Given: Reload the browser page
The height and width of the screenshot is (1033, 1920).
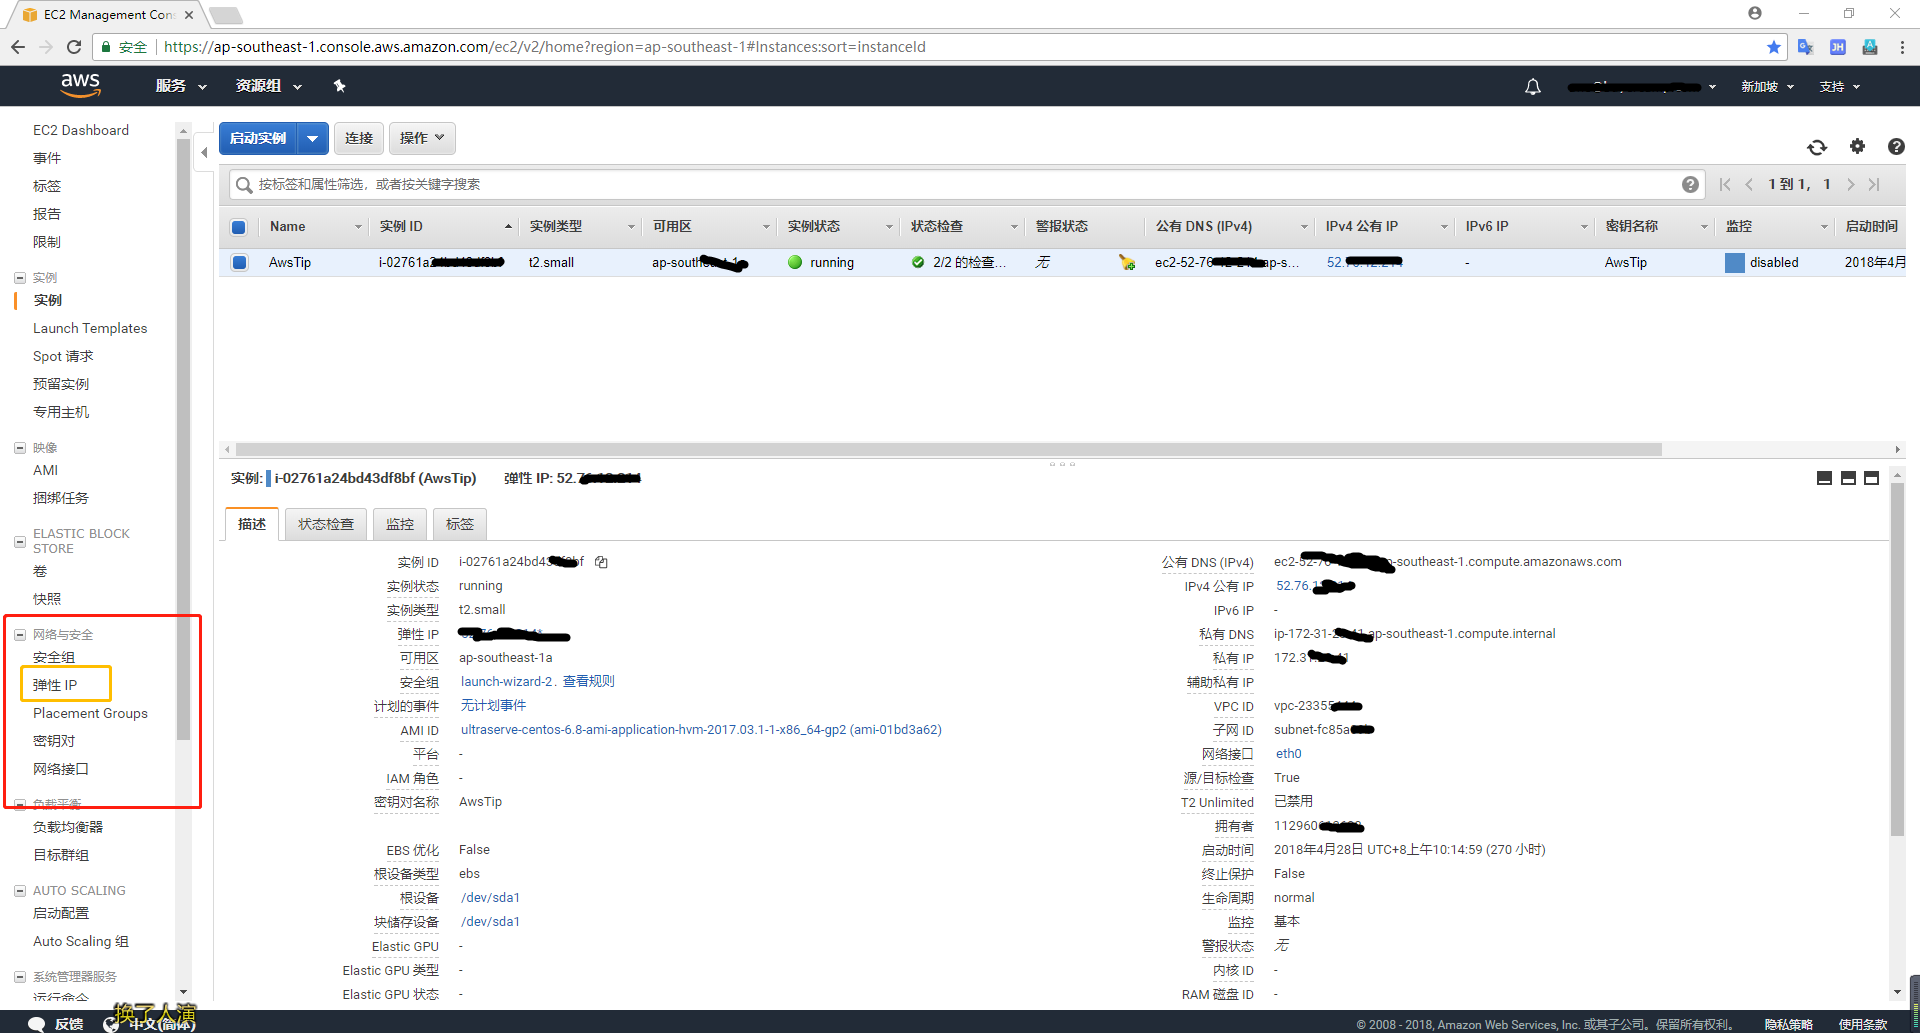Looking at the screenshot, I should [x=74, y=47].
